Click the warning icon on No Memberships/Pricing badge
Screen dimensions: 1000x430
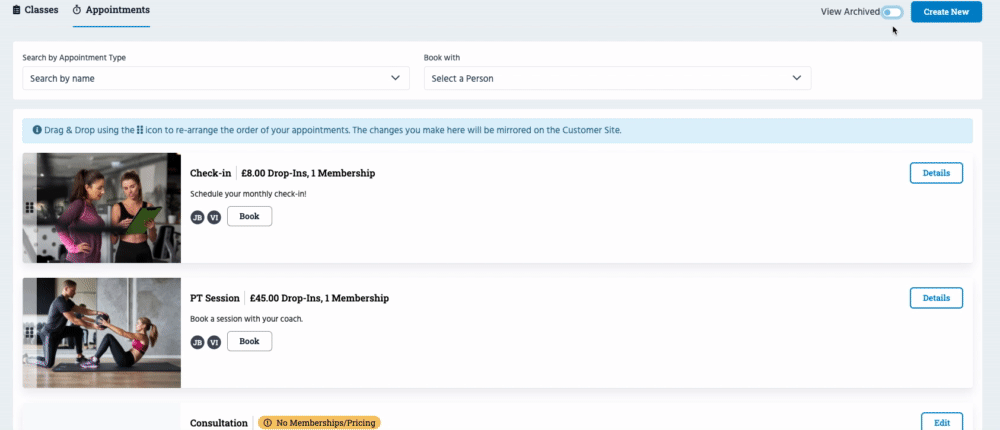pyautogui.click(x=267, y=423)
